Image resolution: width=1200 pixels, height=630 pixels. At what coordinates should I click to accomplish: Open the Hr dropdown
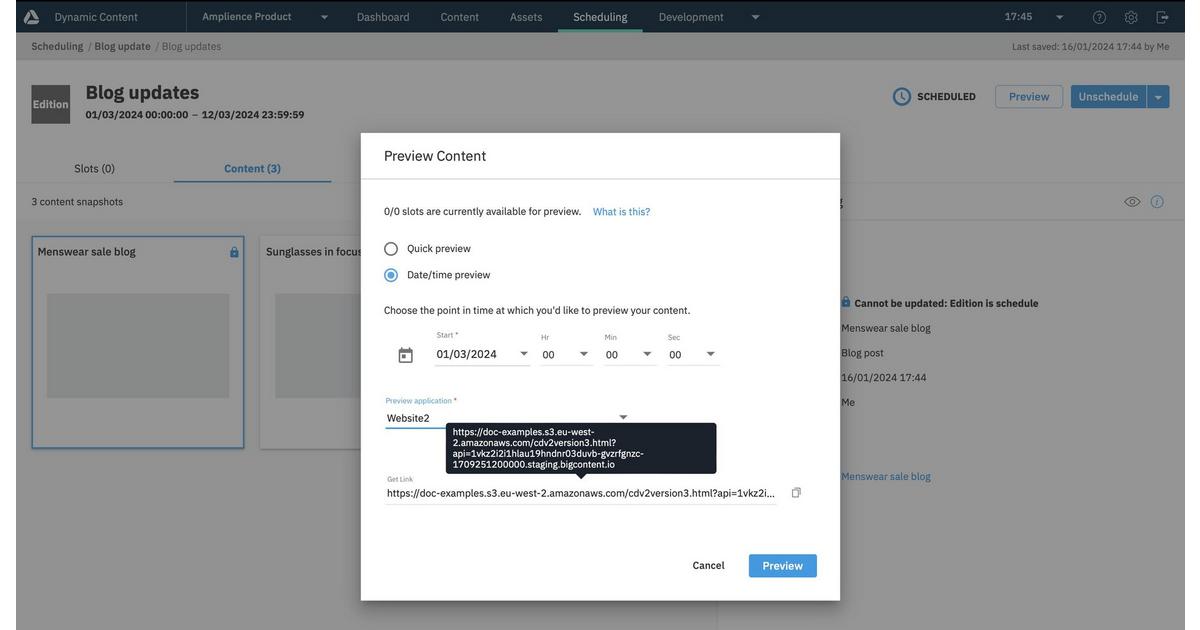coord(584,354)
